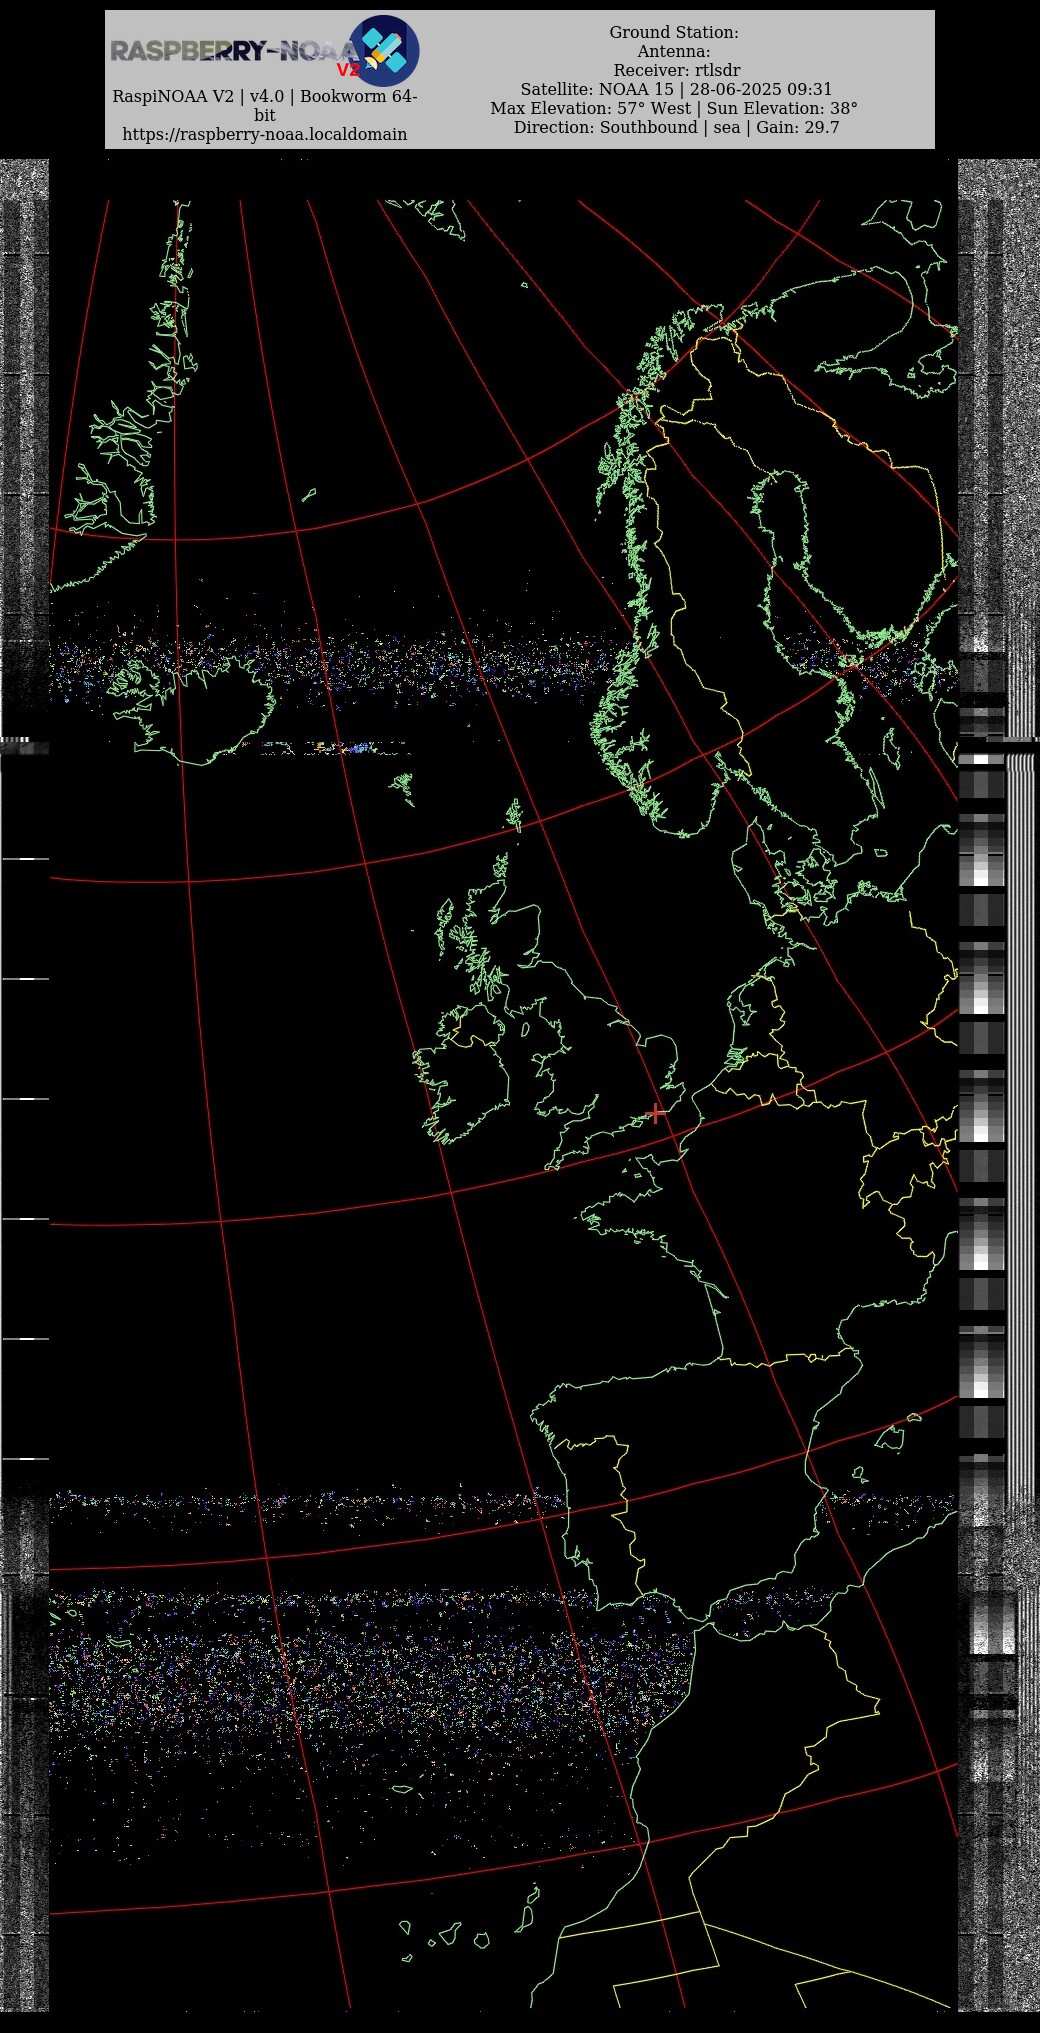Click the red ground station cross marker
Viewport: 1040px width, 2033px height.
click(656, 1112)
